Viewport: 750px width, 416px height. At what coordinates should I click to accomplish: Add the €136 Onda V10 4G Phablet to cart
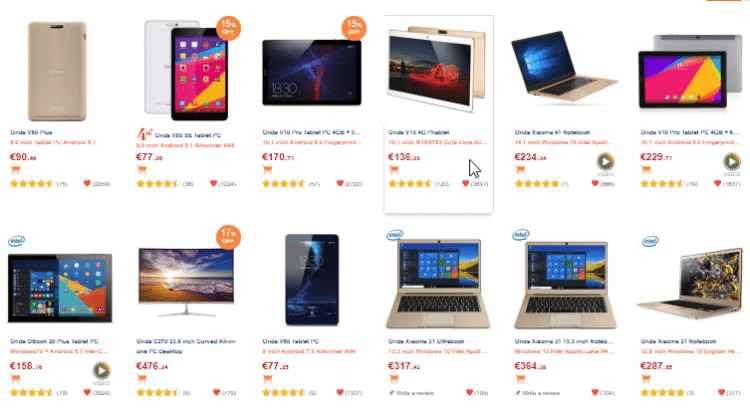[x=394, y=170]
